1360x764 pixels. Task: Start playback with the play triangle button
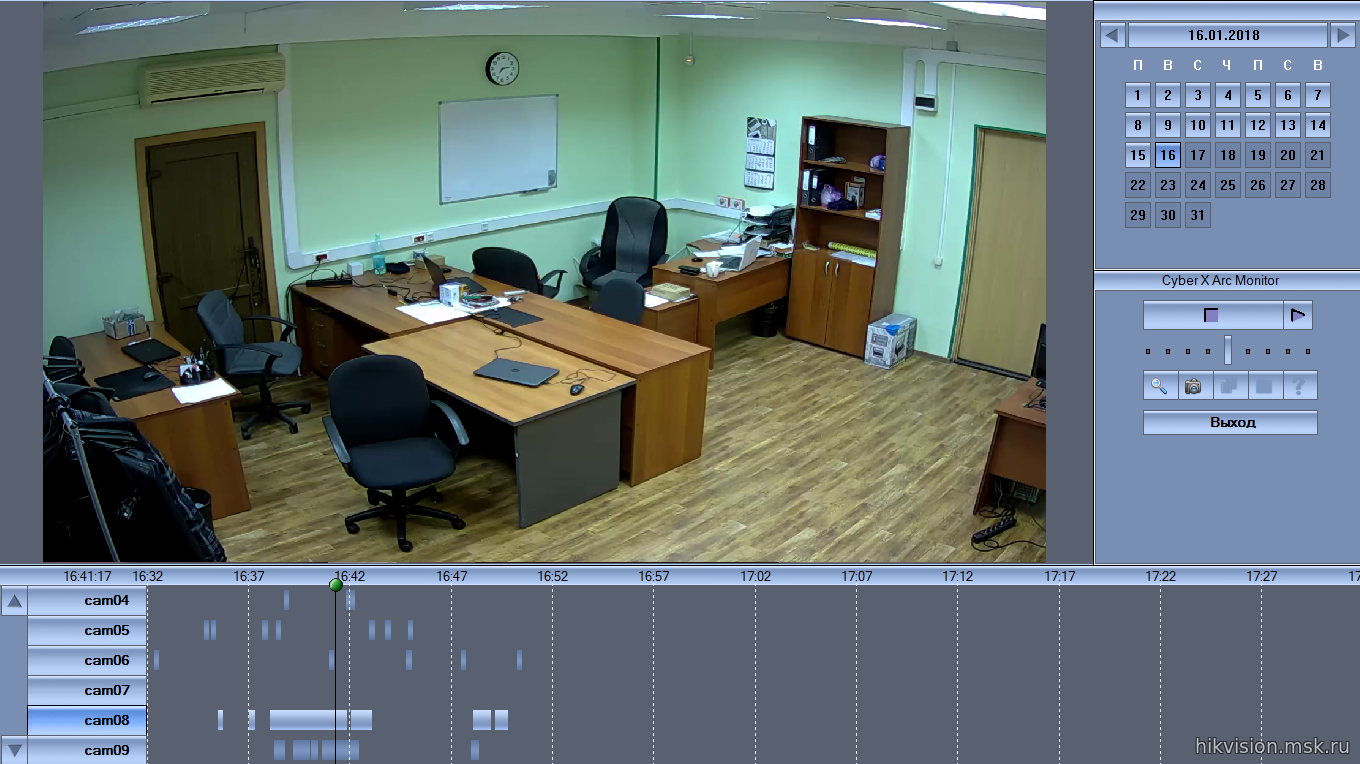[x=1298, y=315]
